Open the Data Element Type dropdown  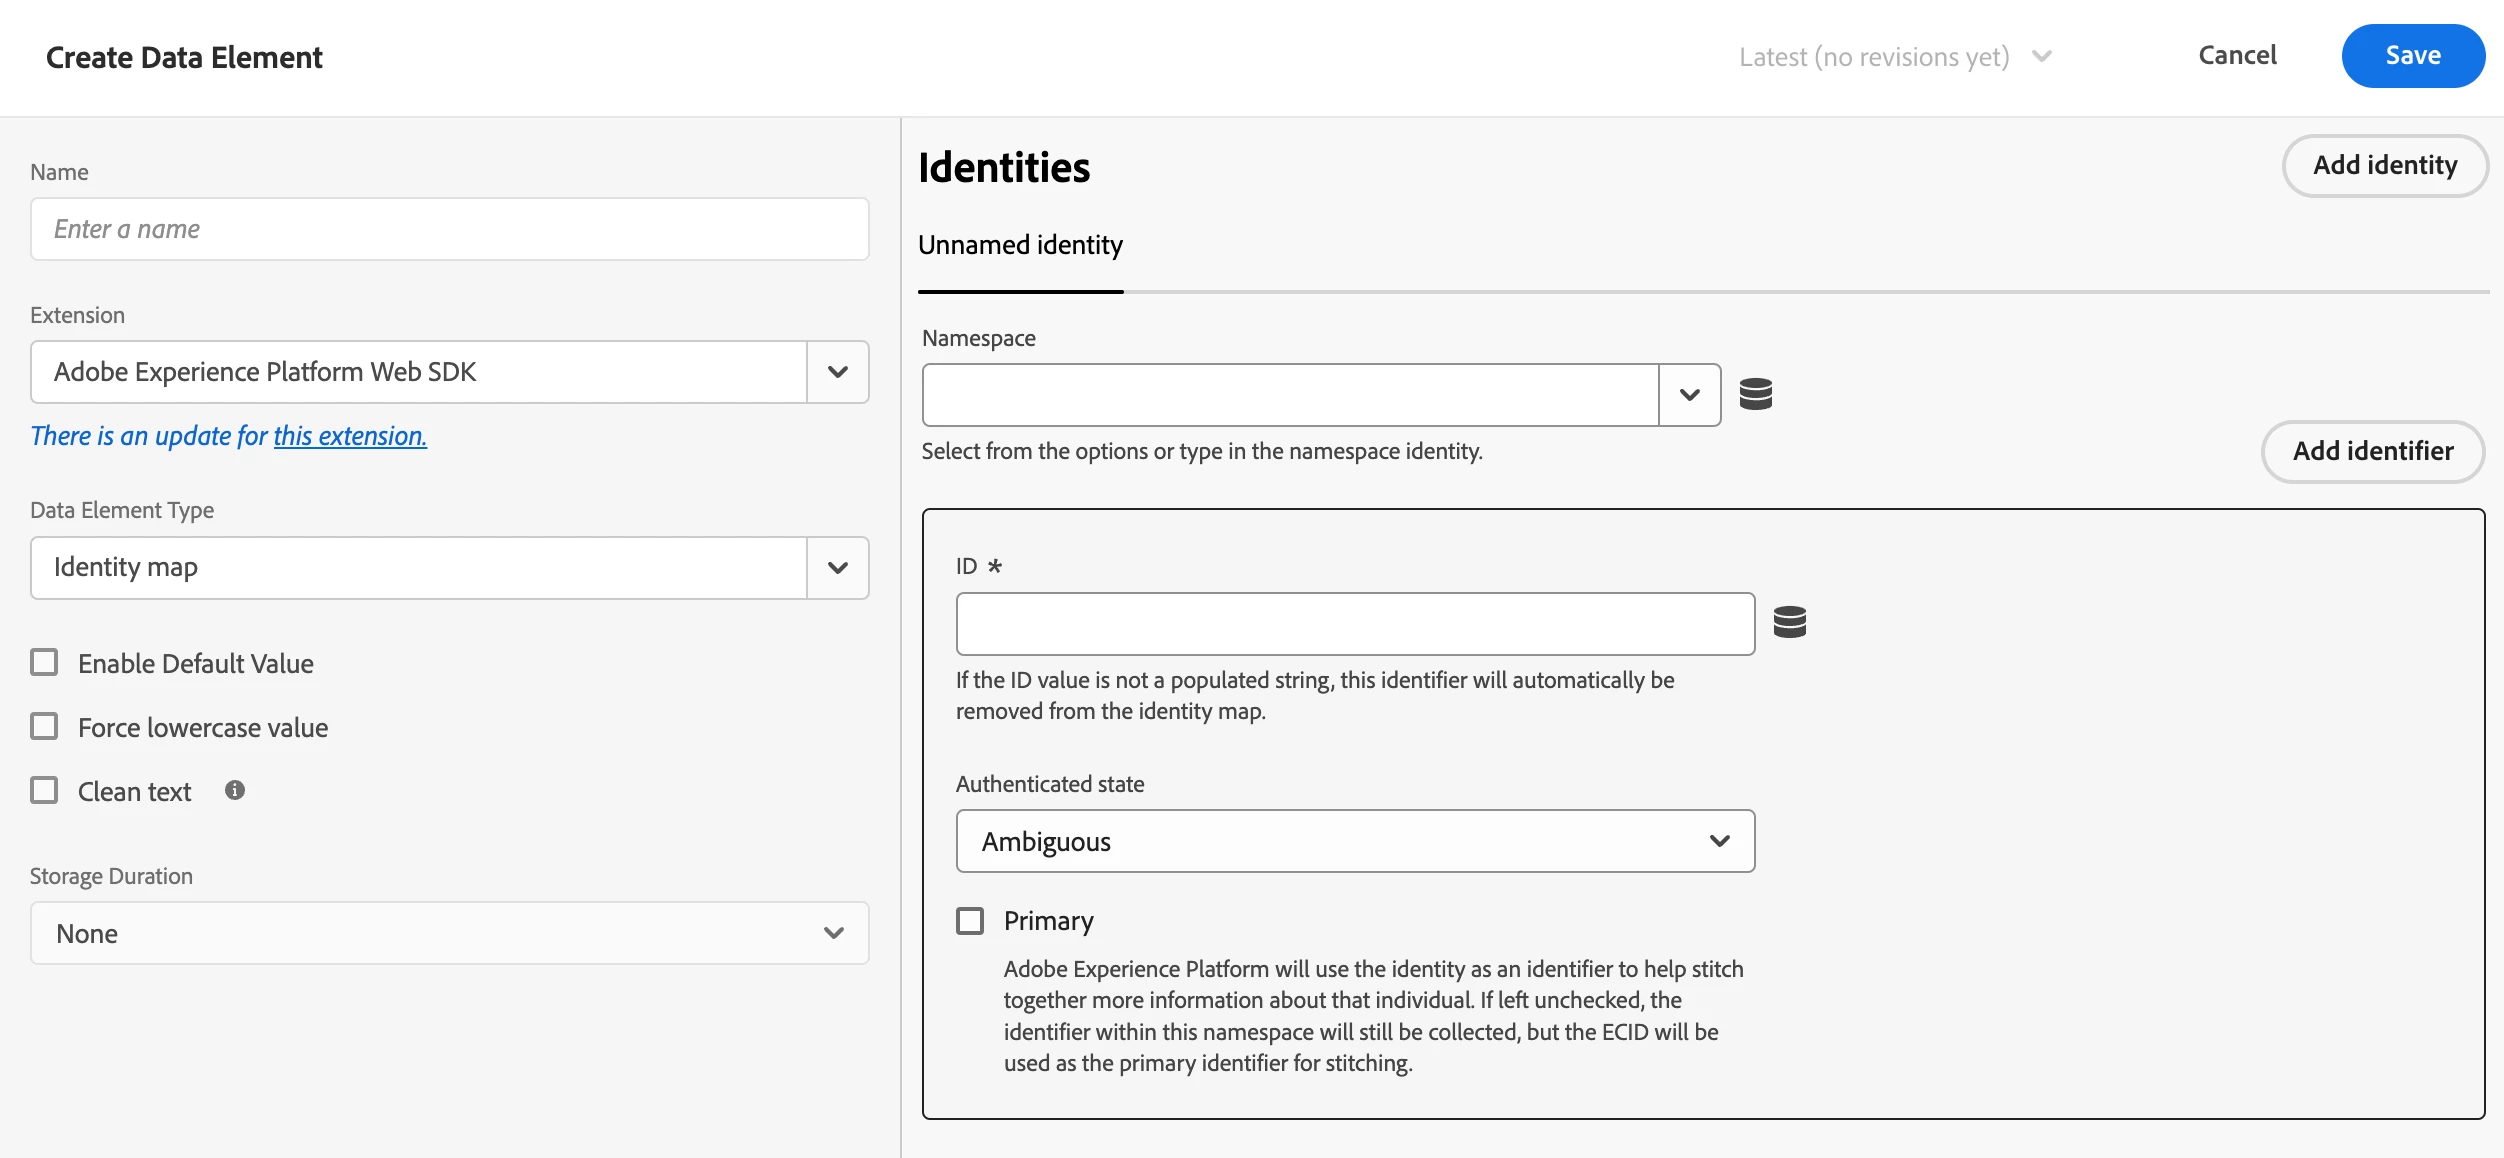click(837, 568)
